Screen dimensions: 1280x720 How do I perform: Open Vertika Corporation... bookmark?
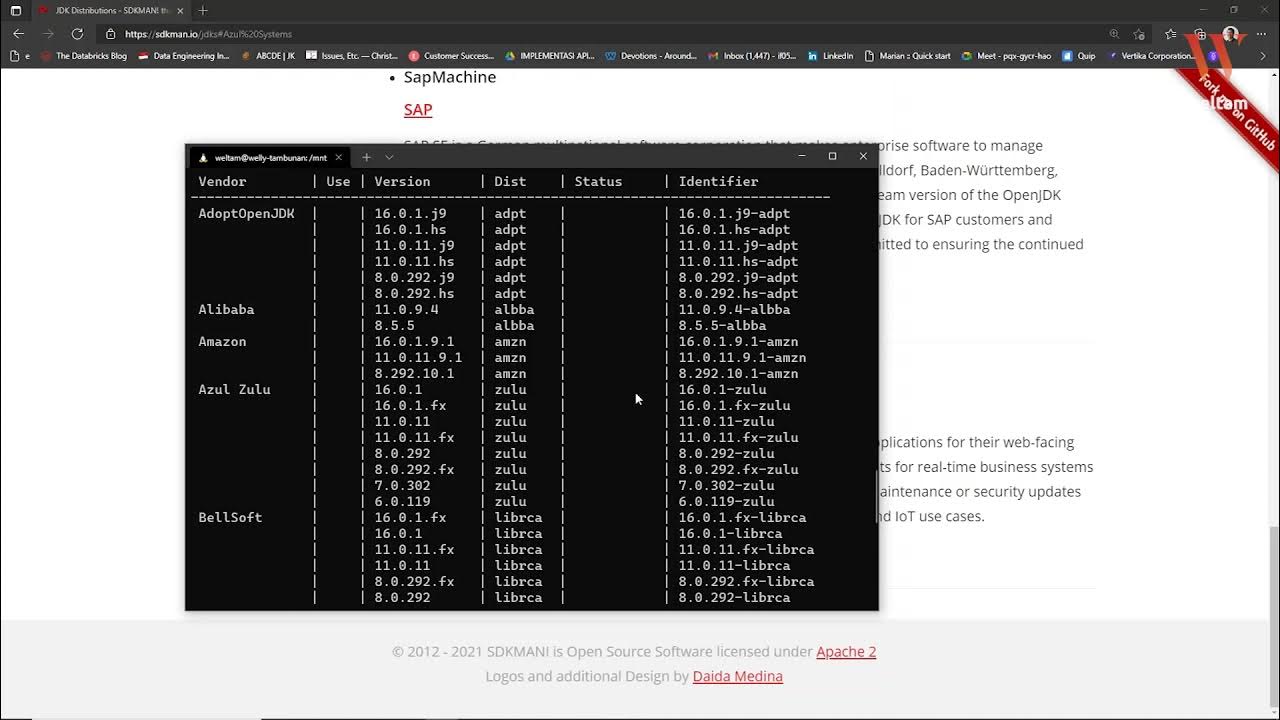1150,56
